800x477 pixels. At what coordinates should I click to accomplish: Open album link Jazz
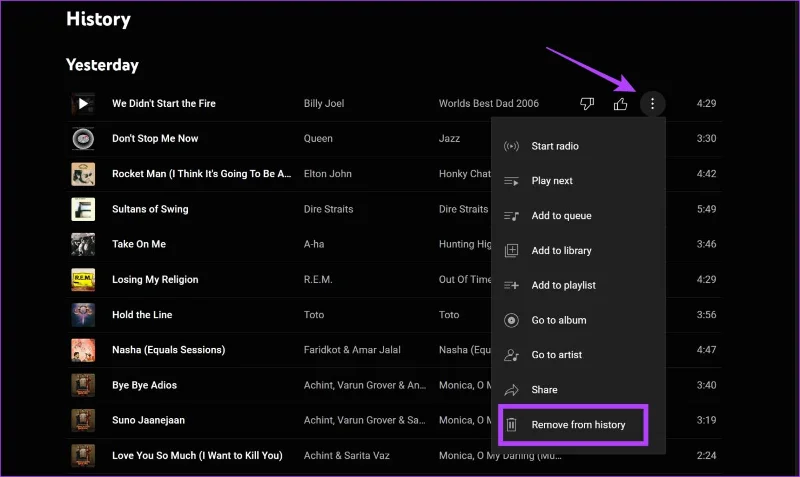coord(449,139)
